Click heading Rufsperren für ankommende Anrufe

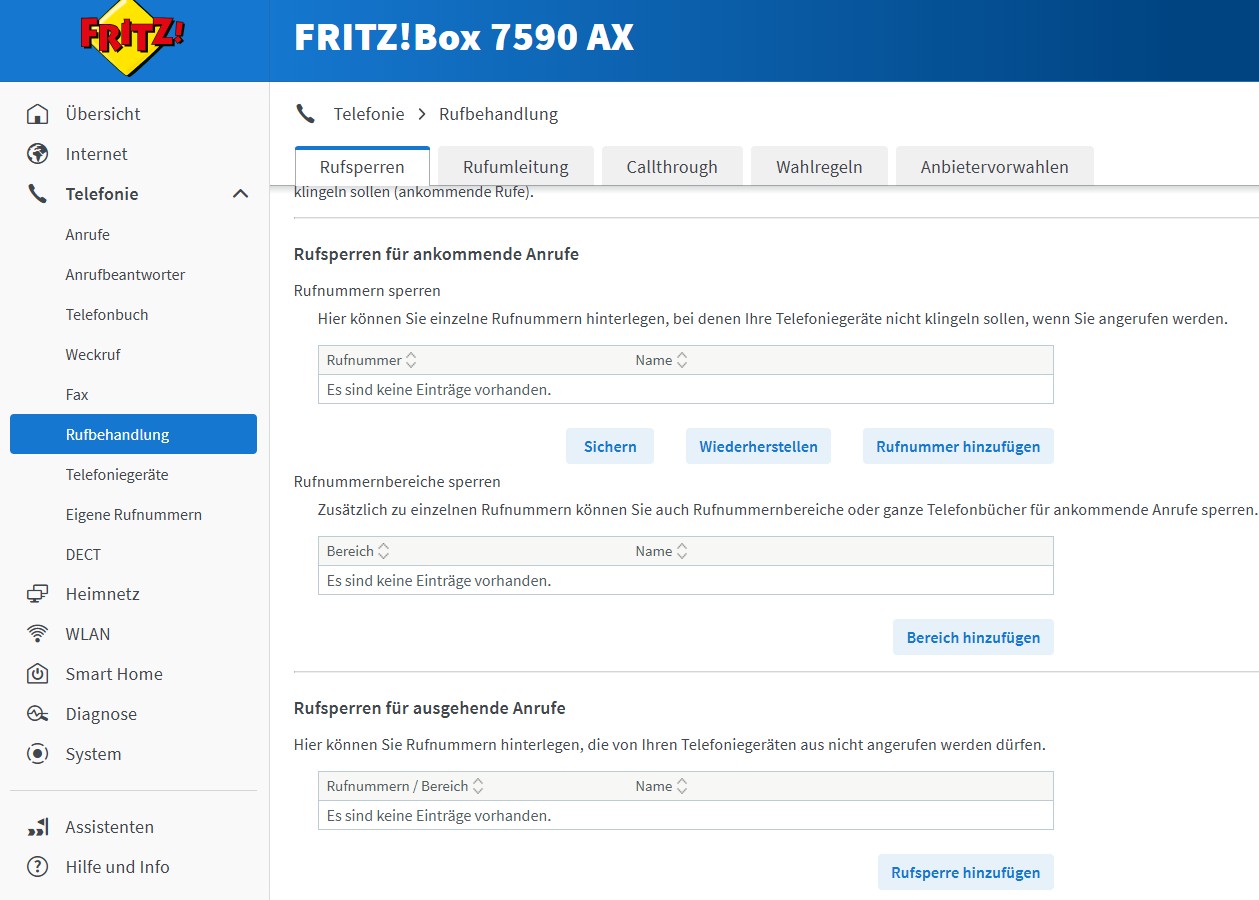(x=436, y=254)
